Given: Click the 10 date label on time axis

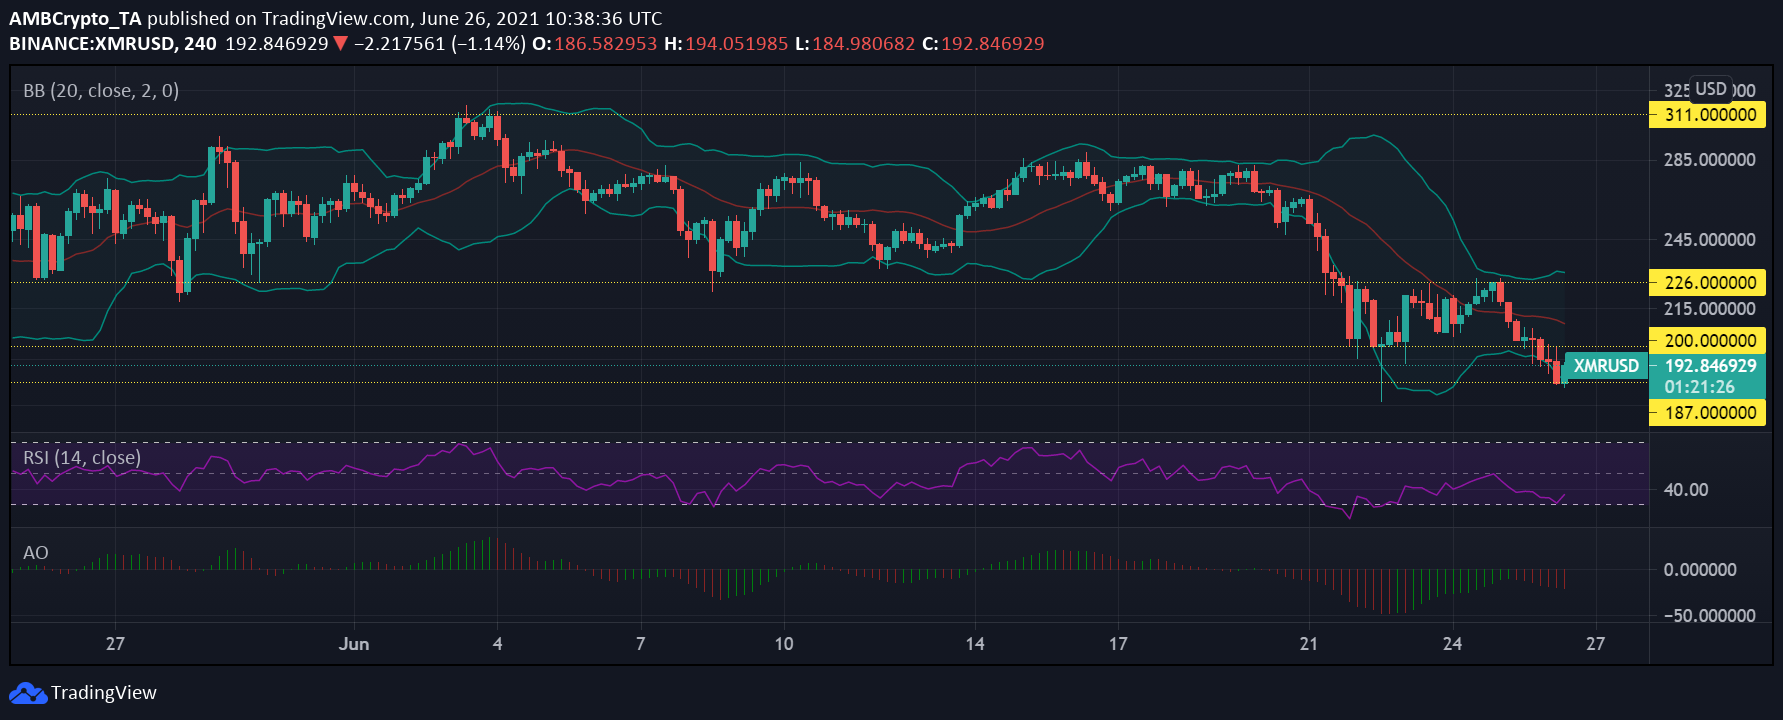Looking at the screenshot, I should coord(784,644).
